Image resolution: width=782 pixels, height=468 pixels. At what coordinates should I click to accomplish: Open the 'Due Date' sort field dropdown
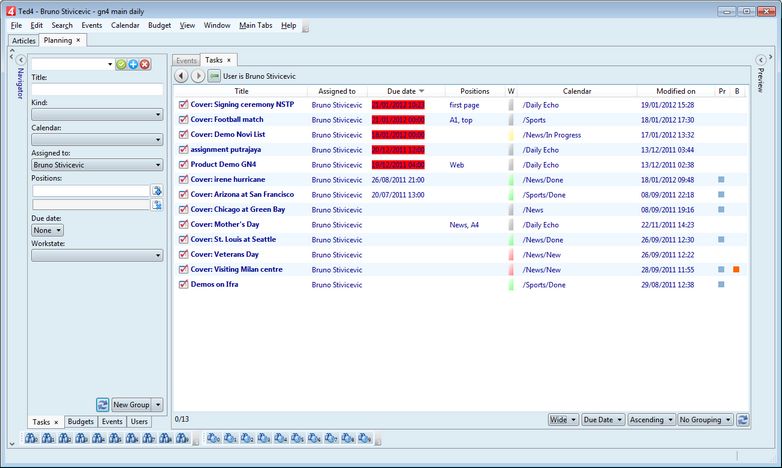[602, 420]
